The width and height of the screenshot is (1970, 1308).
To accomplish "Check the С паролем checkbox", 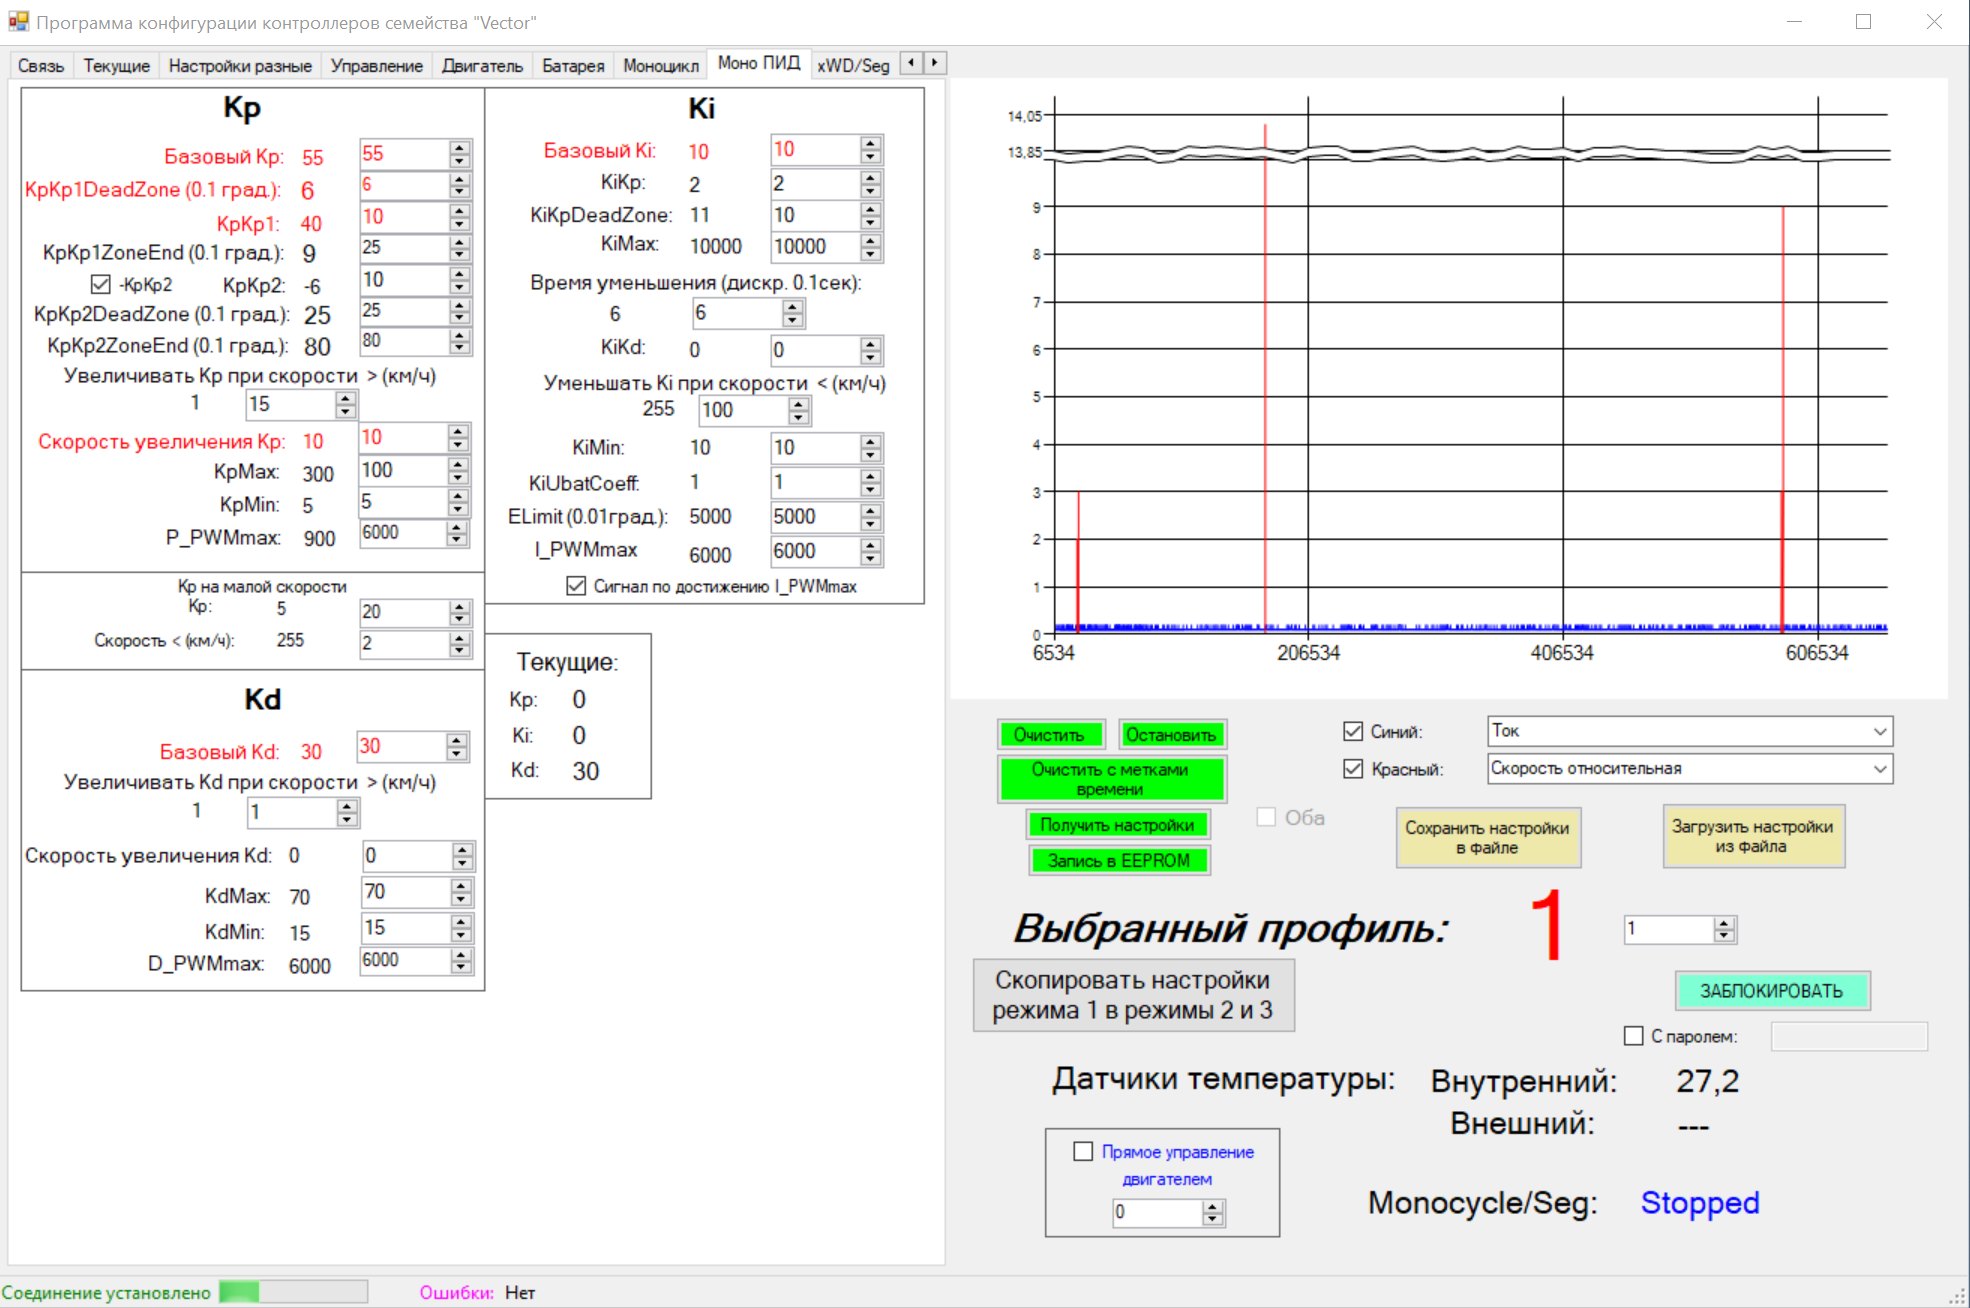I will (x=1634, y=1036).
